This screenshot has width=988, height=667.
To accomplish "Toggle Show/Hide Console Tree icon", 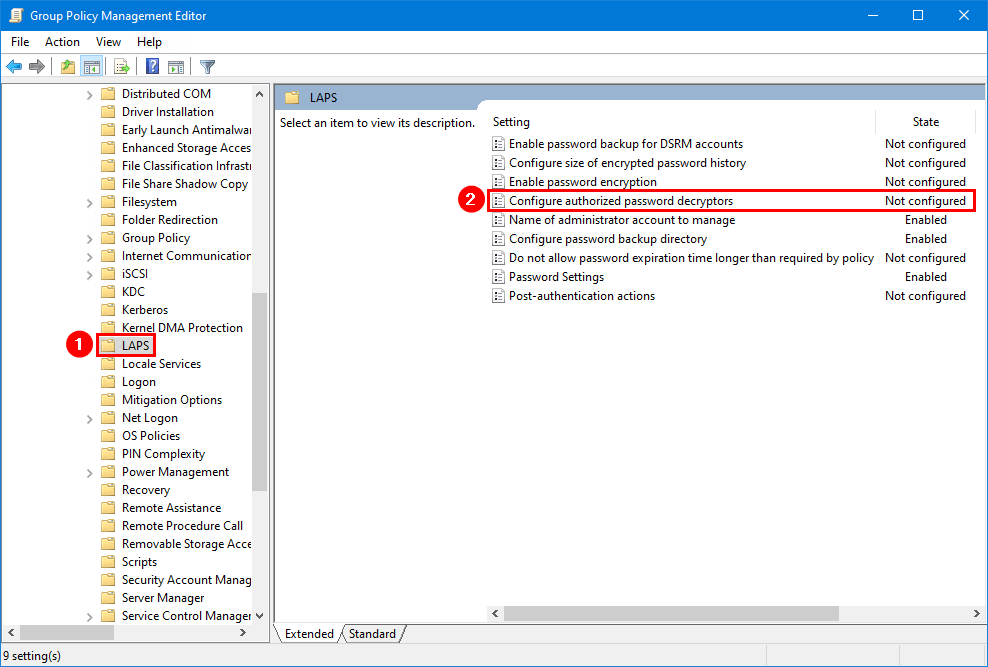I will click(91, 67).
